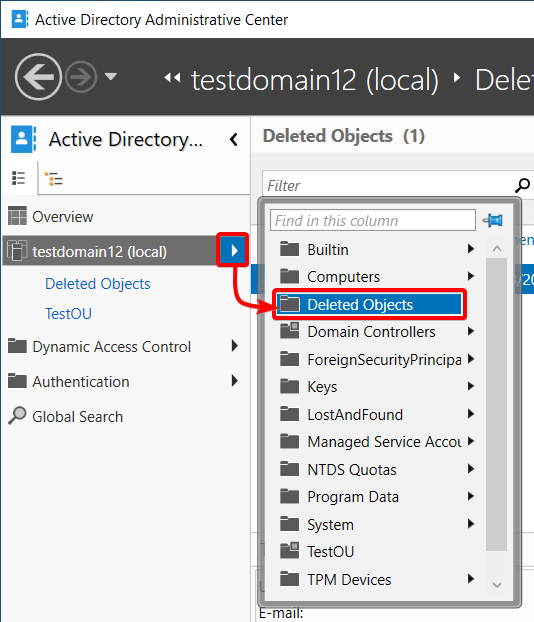This screenshot has height=622, width=534.
Task: Expand the Computers submenu arrow
Action: pyautogui.click(x=471, y=276)
